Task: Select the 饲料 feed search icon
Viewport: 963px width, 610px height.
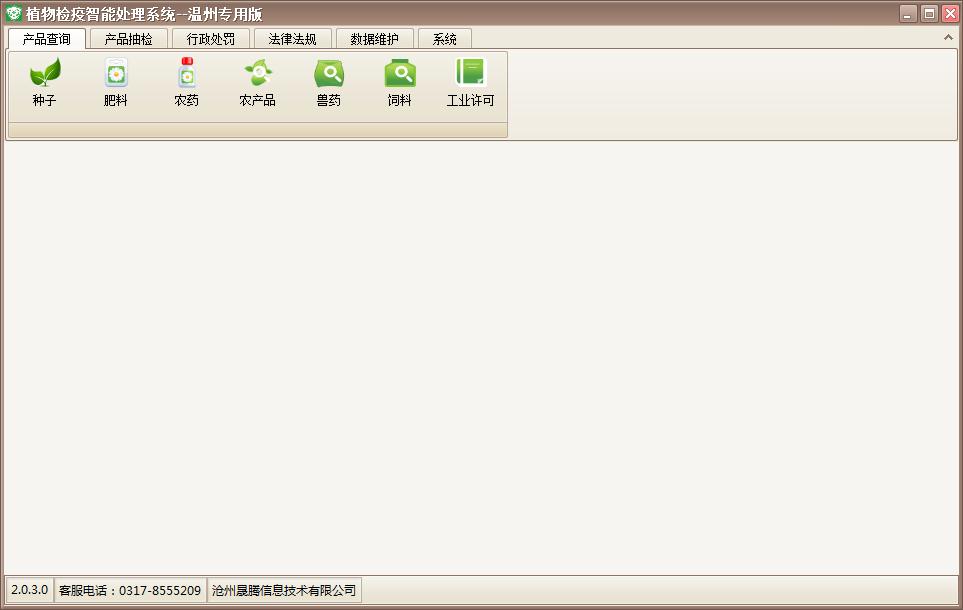Action: tap(400, 82)
